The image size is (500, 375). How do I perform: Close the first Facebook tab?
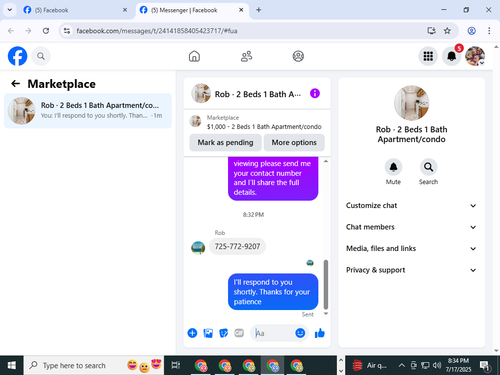[x=125, y=10]
